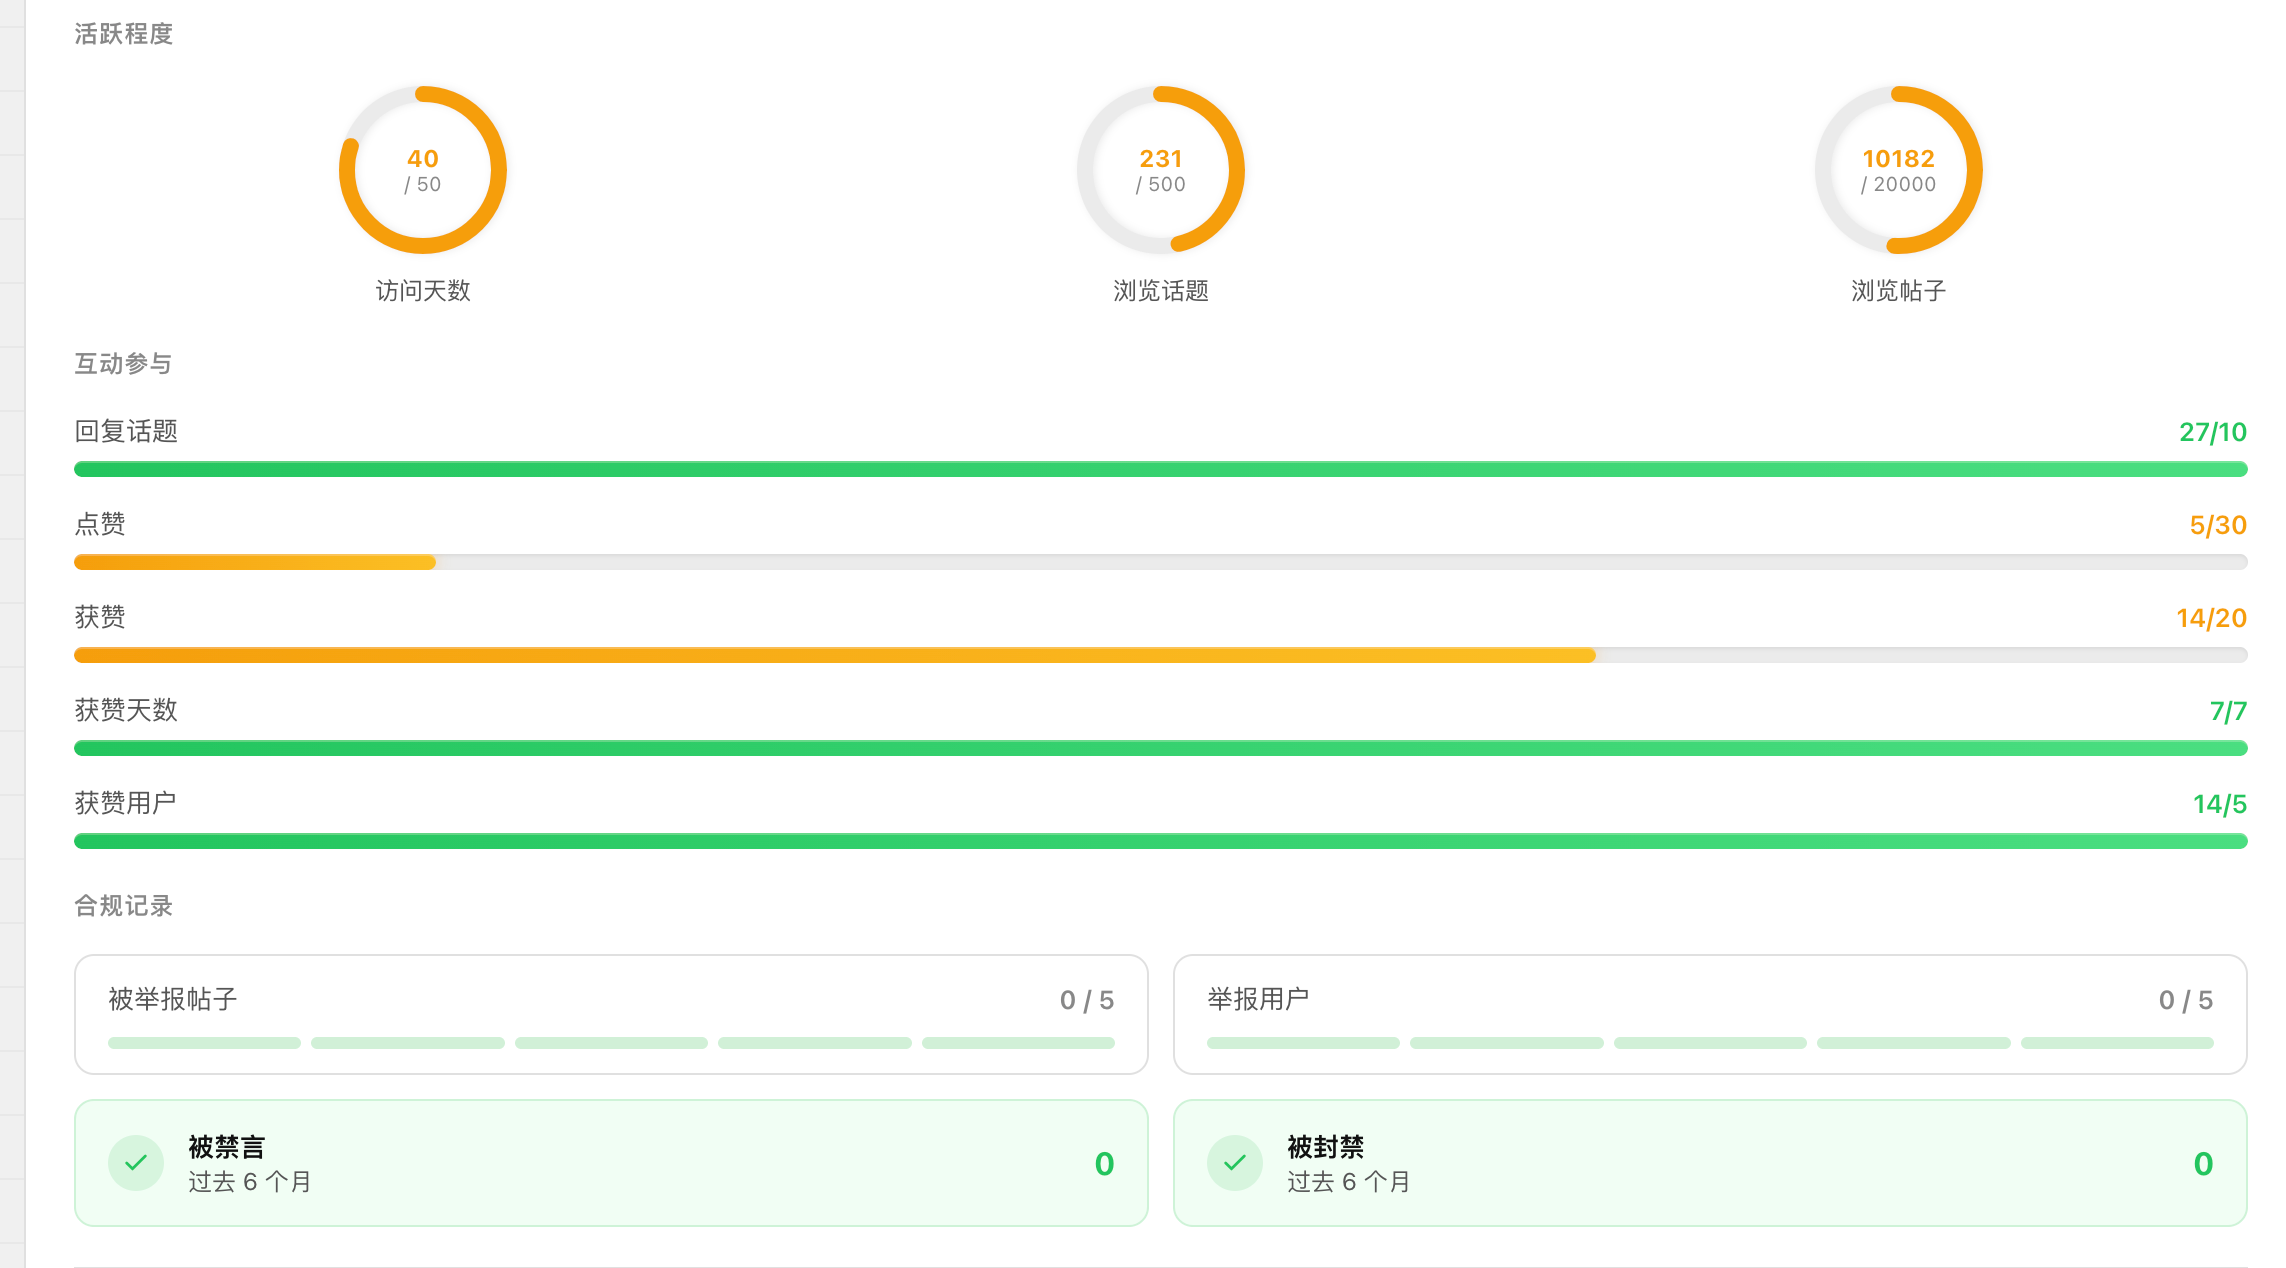Click the 活跃程度 section heading
The image size is (2286, 1268).
124,34
